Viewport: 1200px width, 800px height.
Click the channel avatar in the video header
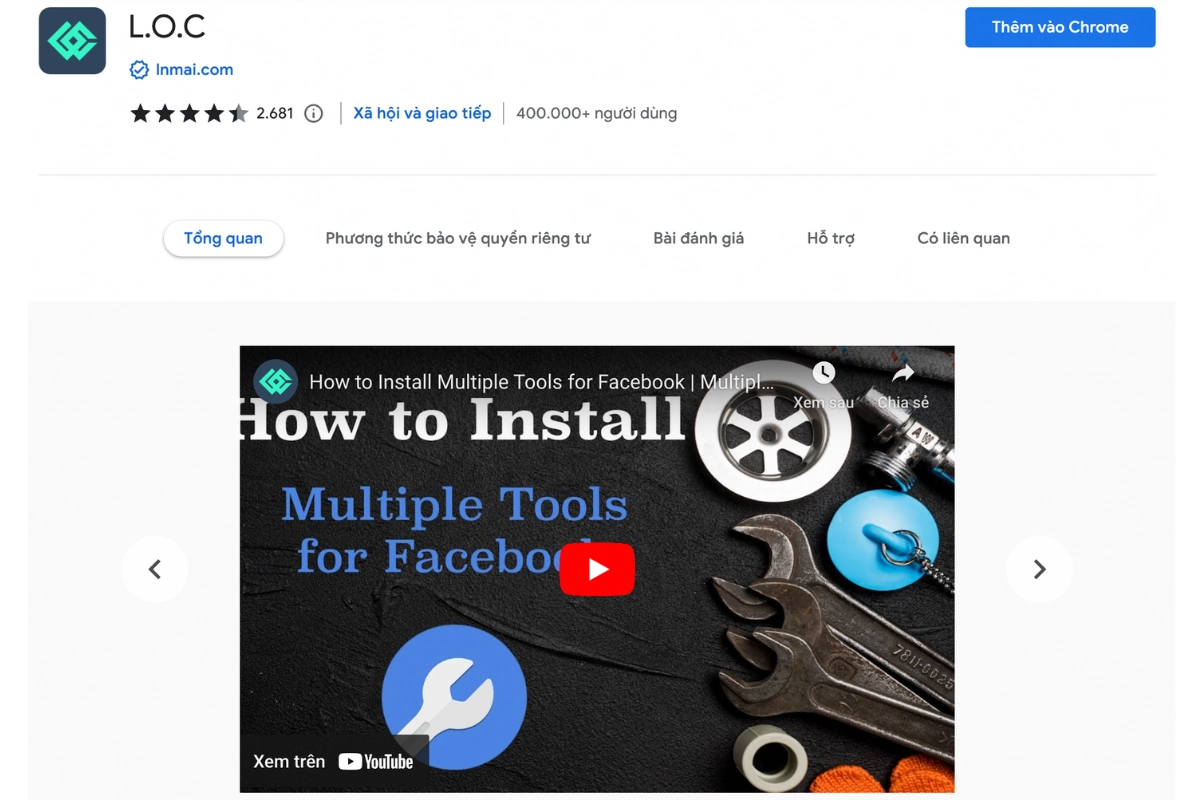click(x=275, y=382)
